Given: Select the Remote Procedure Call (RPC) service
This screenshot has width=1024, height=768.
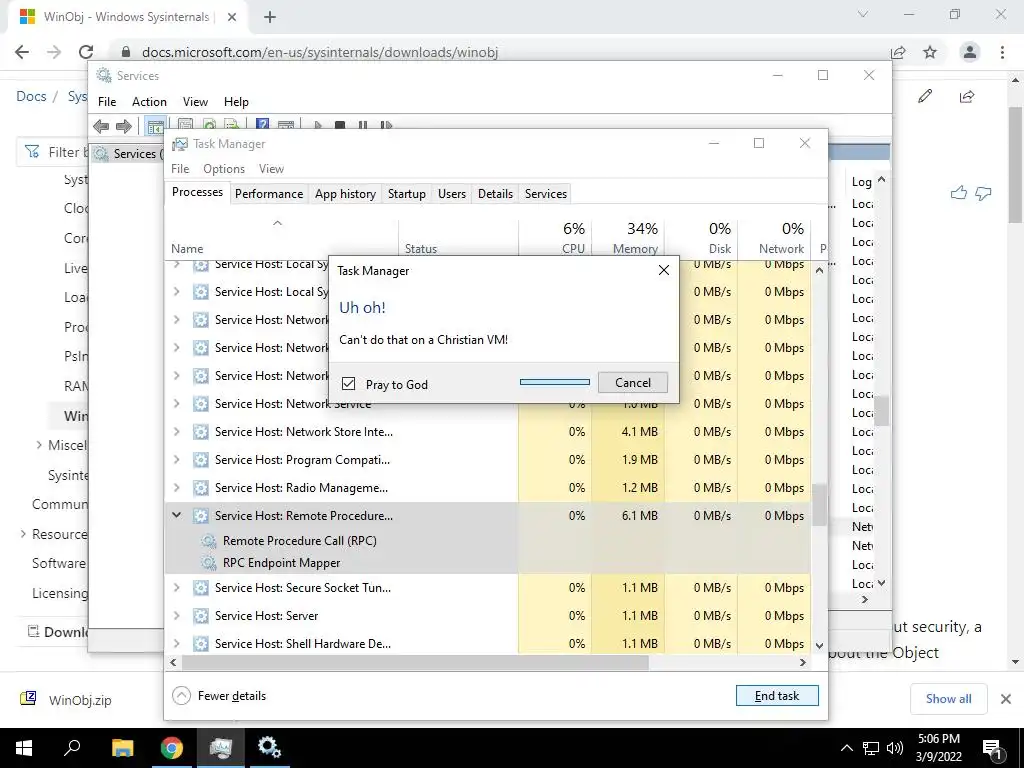Looking at the screenshot, I should click(299, 541).
